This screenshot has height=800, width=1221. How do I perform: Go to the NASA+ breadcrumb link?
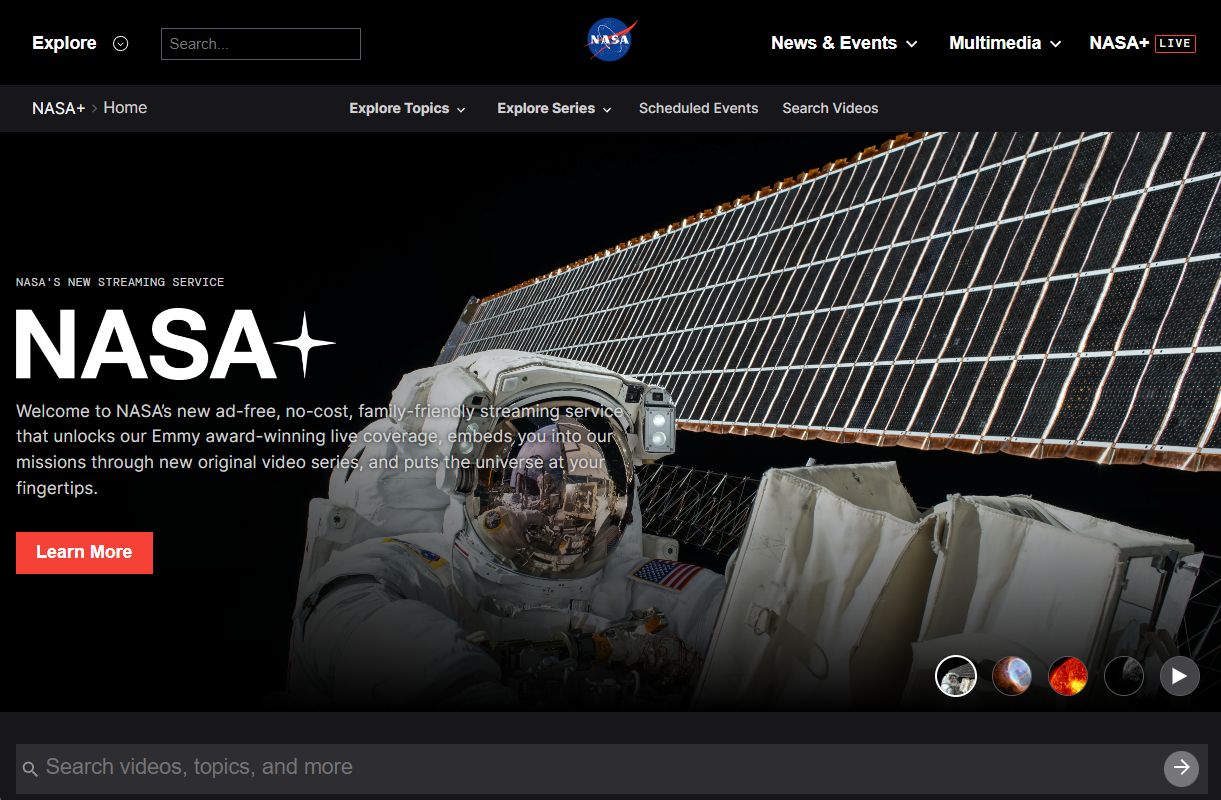(58, 108)
